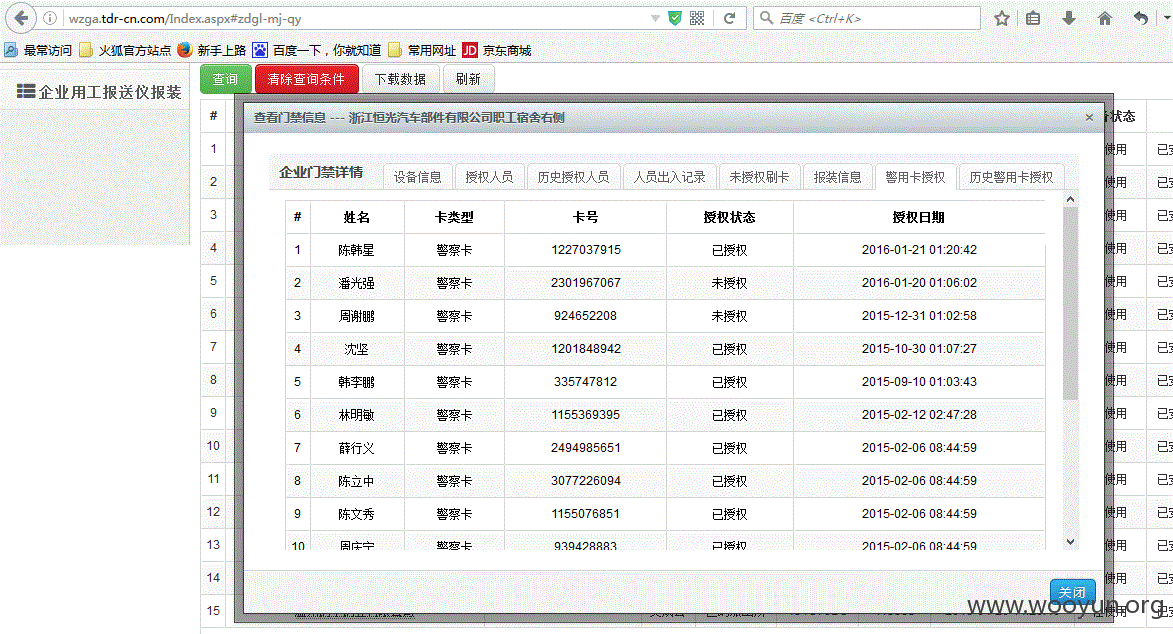Switch to 授权人员 tab
The width and height of the screenshot is (1173, 634).
point(489,177)
